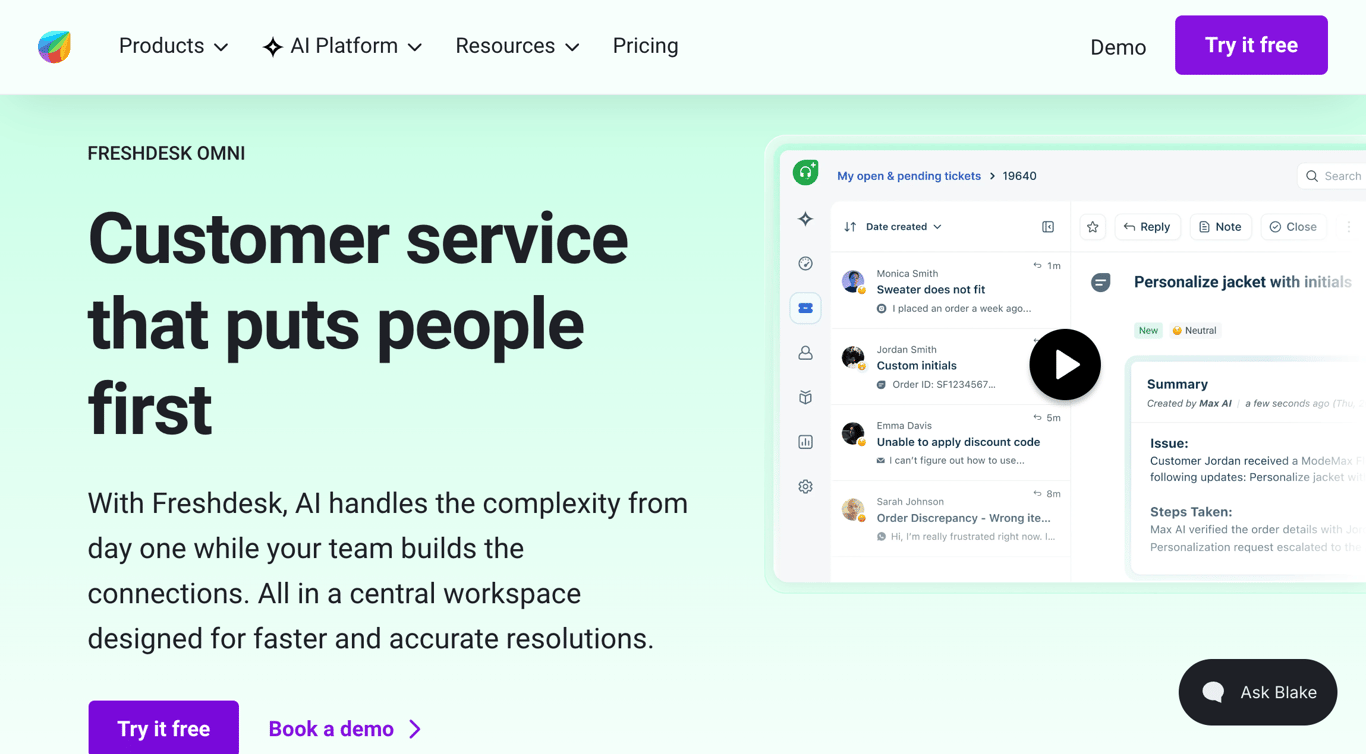This screenshot has width=1366, height=754.
Task: Open the knowledge base book icon
Action: [805, 397]
